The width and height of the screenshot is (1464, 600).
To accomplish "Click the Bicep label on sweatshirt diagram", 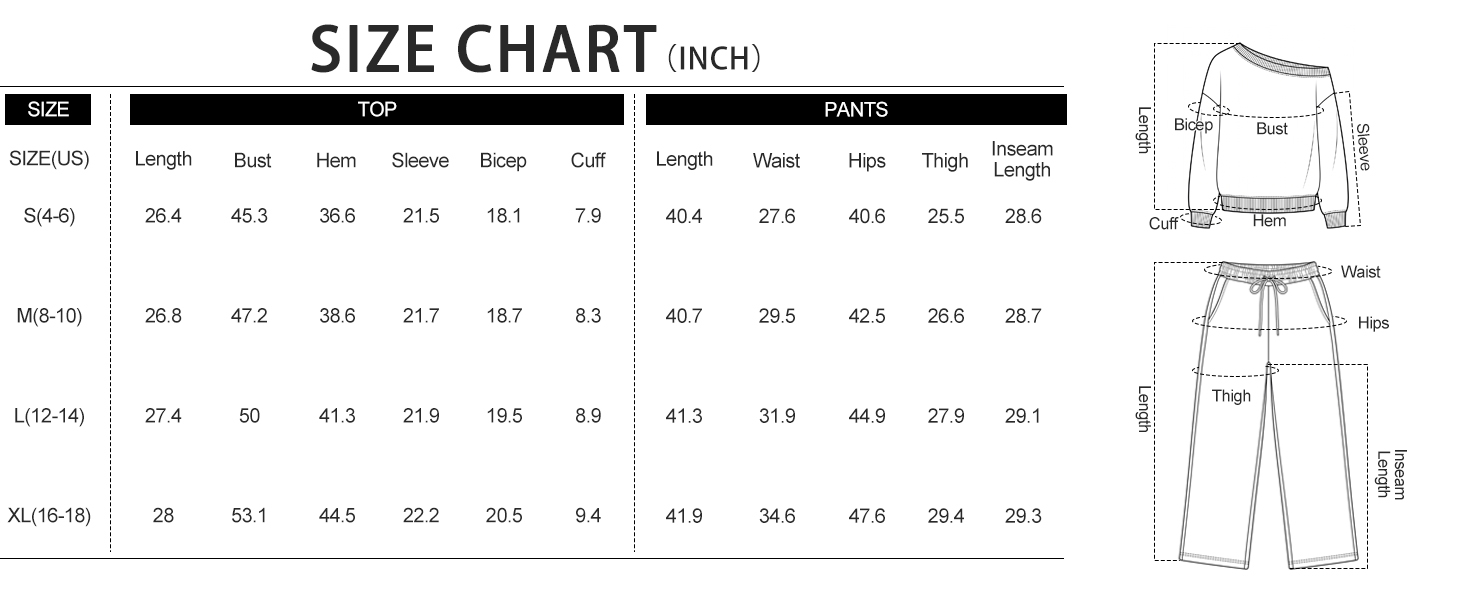I will (x=1193, y=125).
